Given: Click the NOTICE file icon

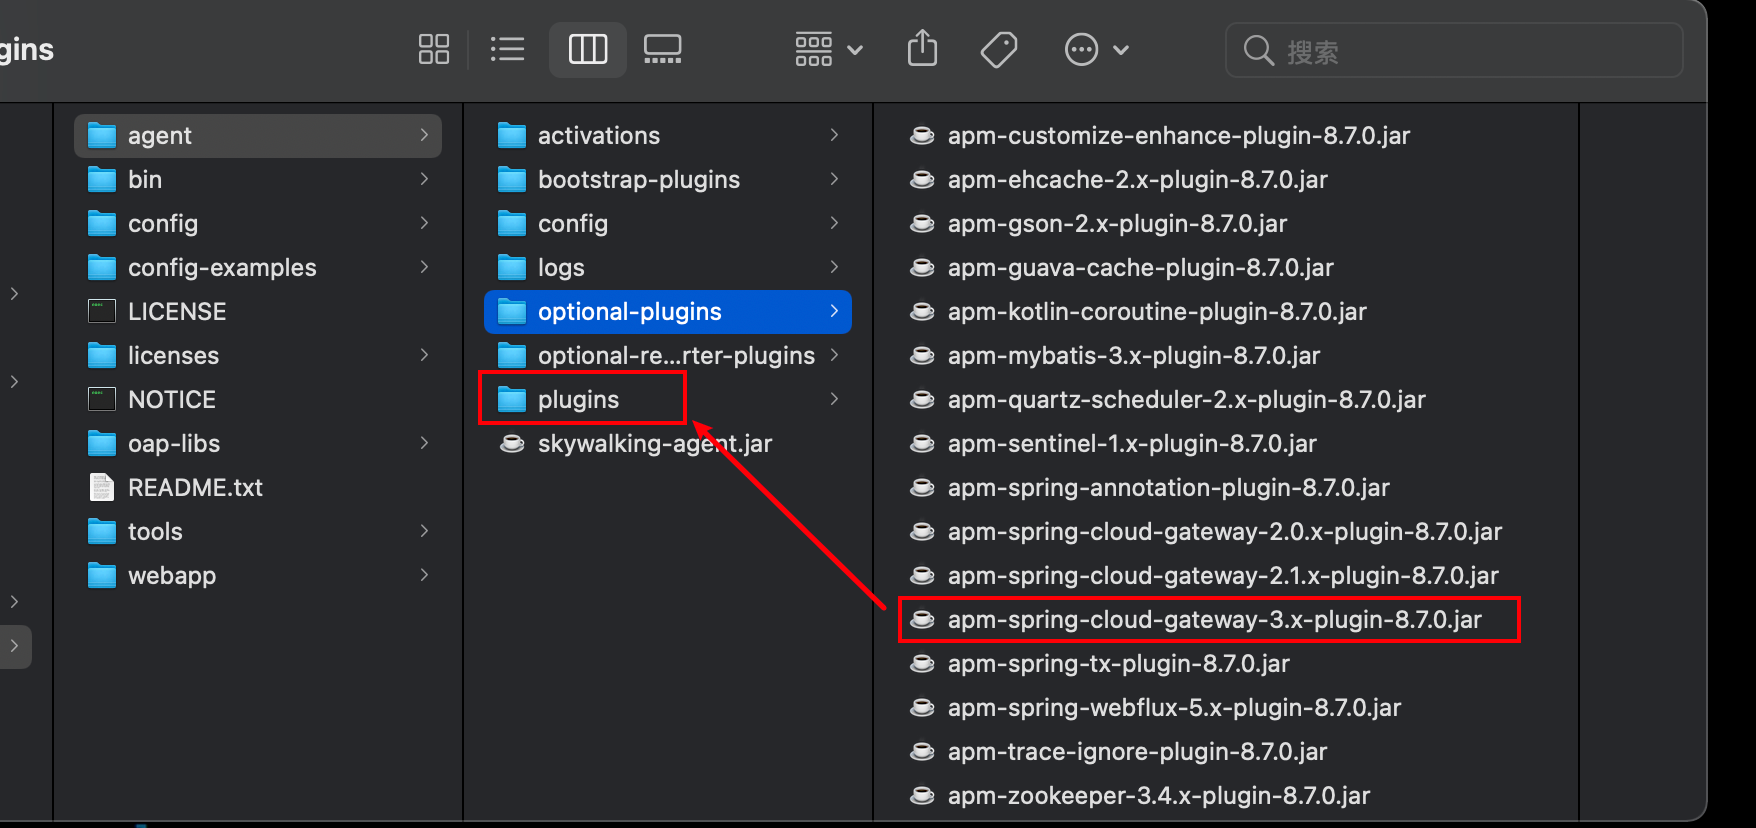Looking at the screenshot, I should click(102, 399).
